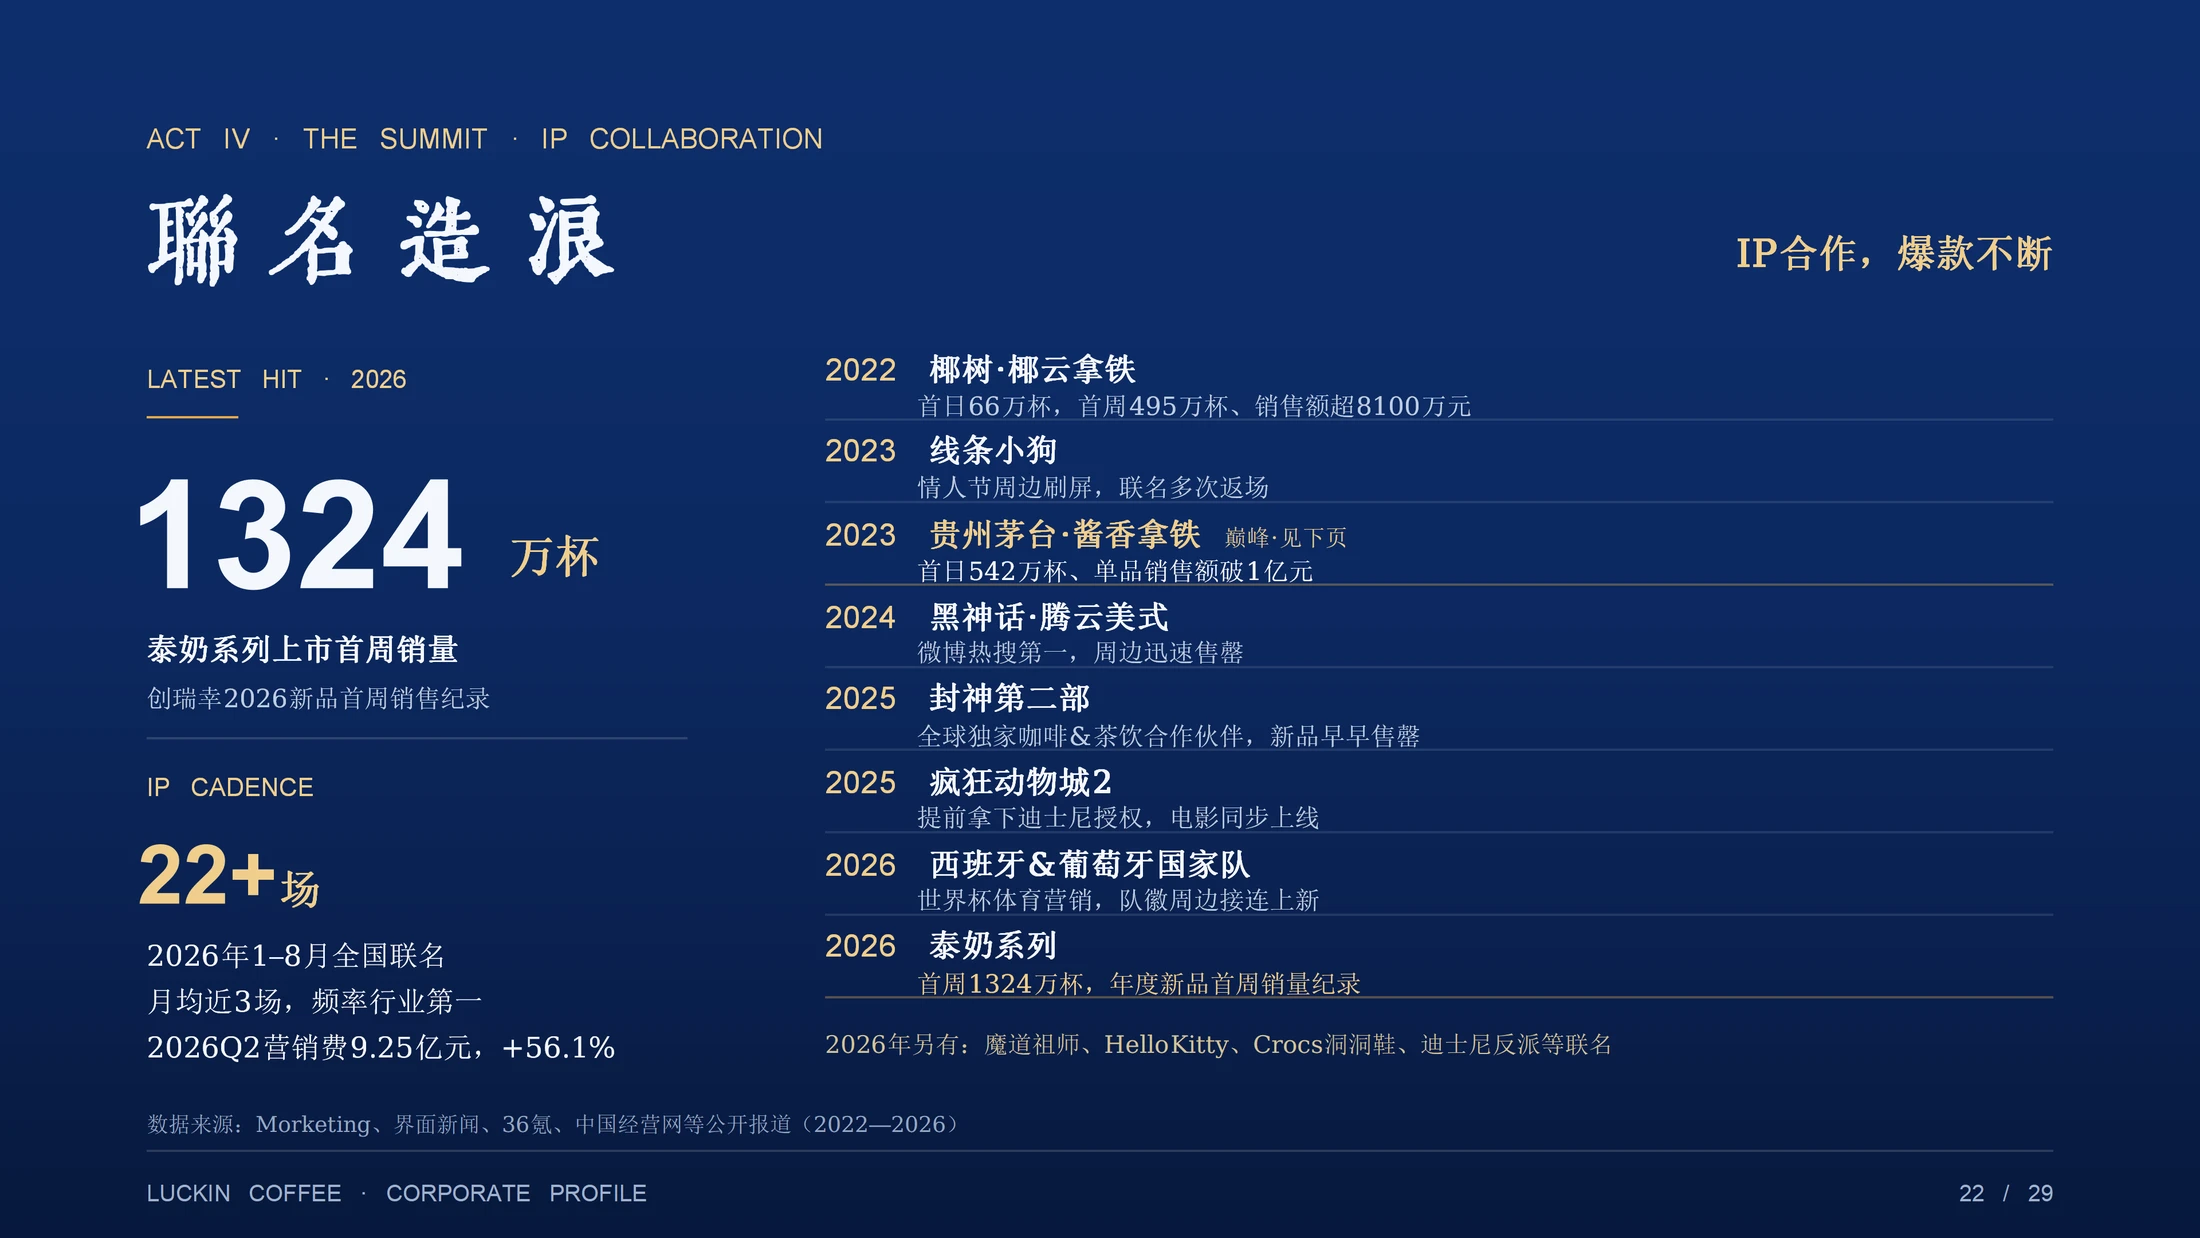Click the footer 'LUCKIN COFFEE · CORPORATE PROFILE'
Screen dimensions: 2200x1238
point(396,1194)
